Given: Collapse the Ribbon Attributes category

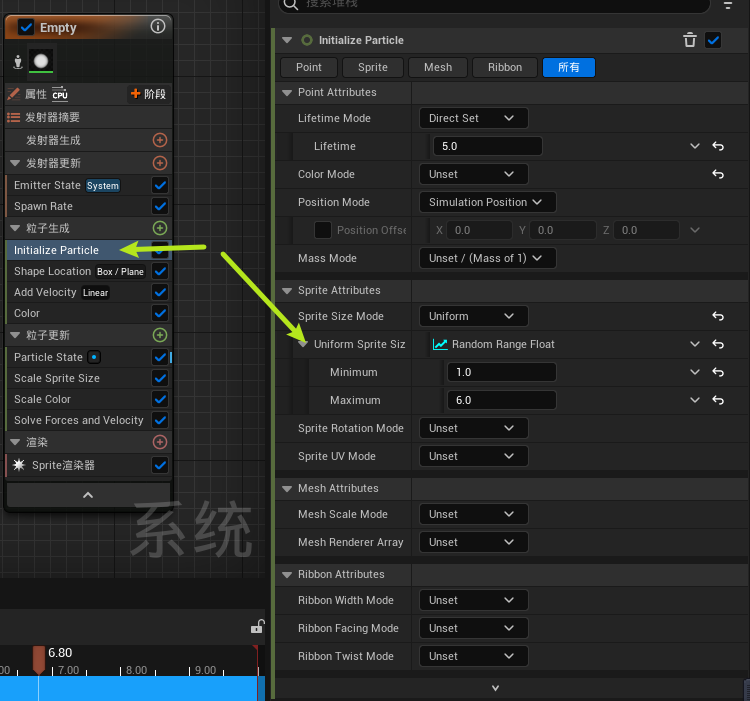Looking at the screenshot, I should pyautogui.click(x=287, y=575).
